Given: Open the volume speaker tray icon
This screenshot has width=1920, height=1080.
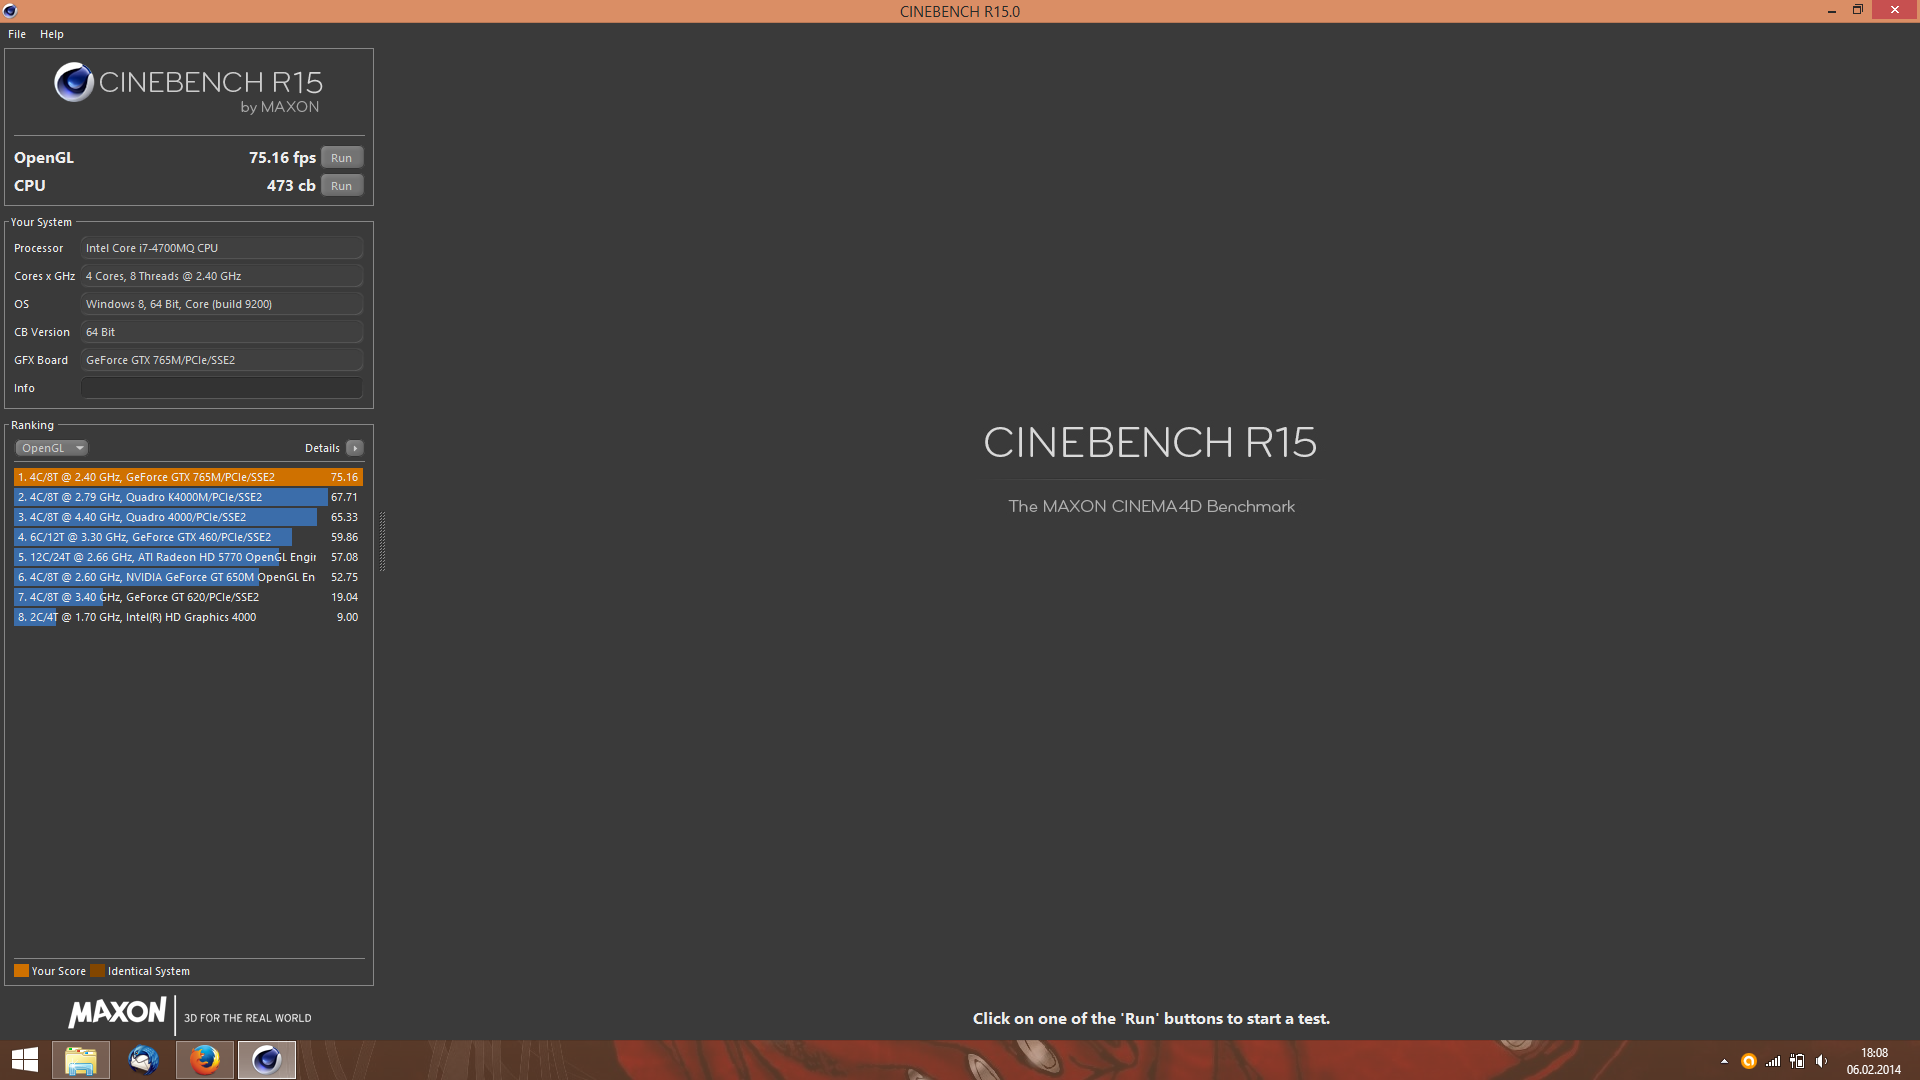Looking at the screenshot, I should 1821,1061.
